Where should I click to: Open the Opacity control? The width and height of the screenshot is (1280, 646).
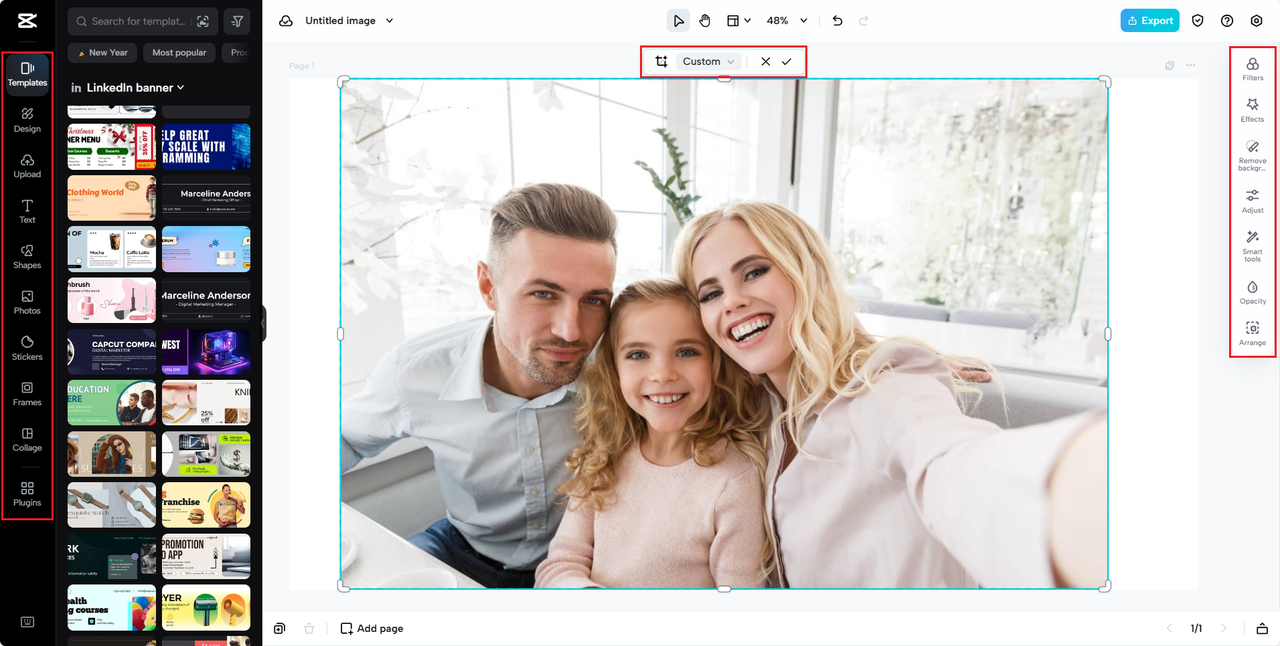coord(1252,292)
